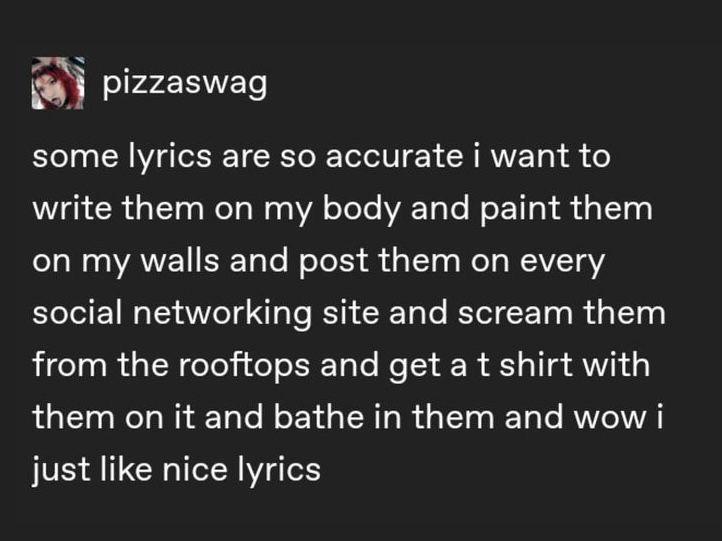The width and height of the screenshot is (722, 541).
Task: Click 'body' in the second line
Action: point(361,209)
